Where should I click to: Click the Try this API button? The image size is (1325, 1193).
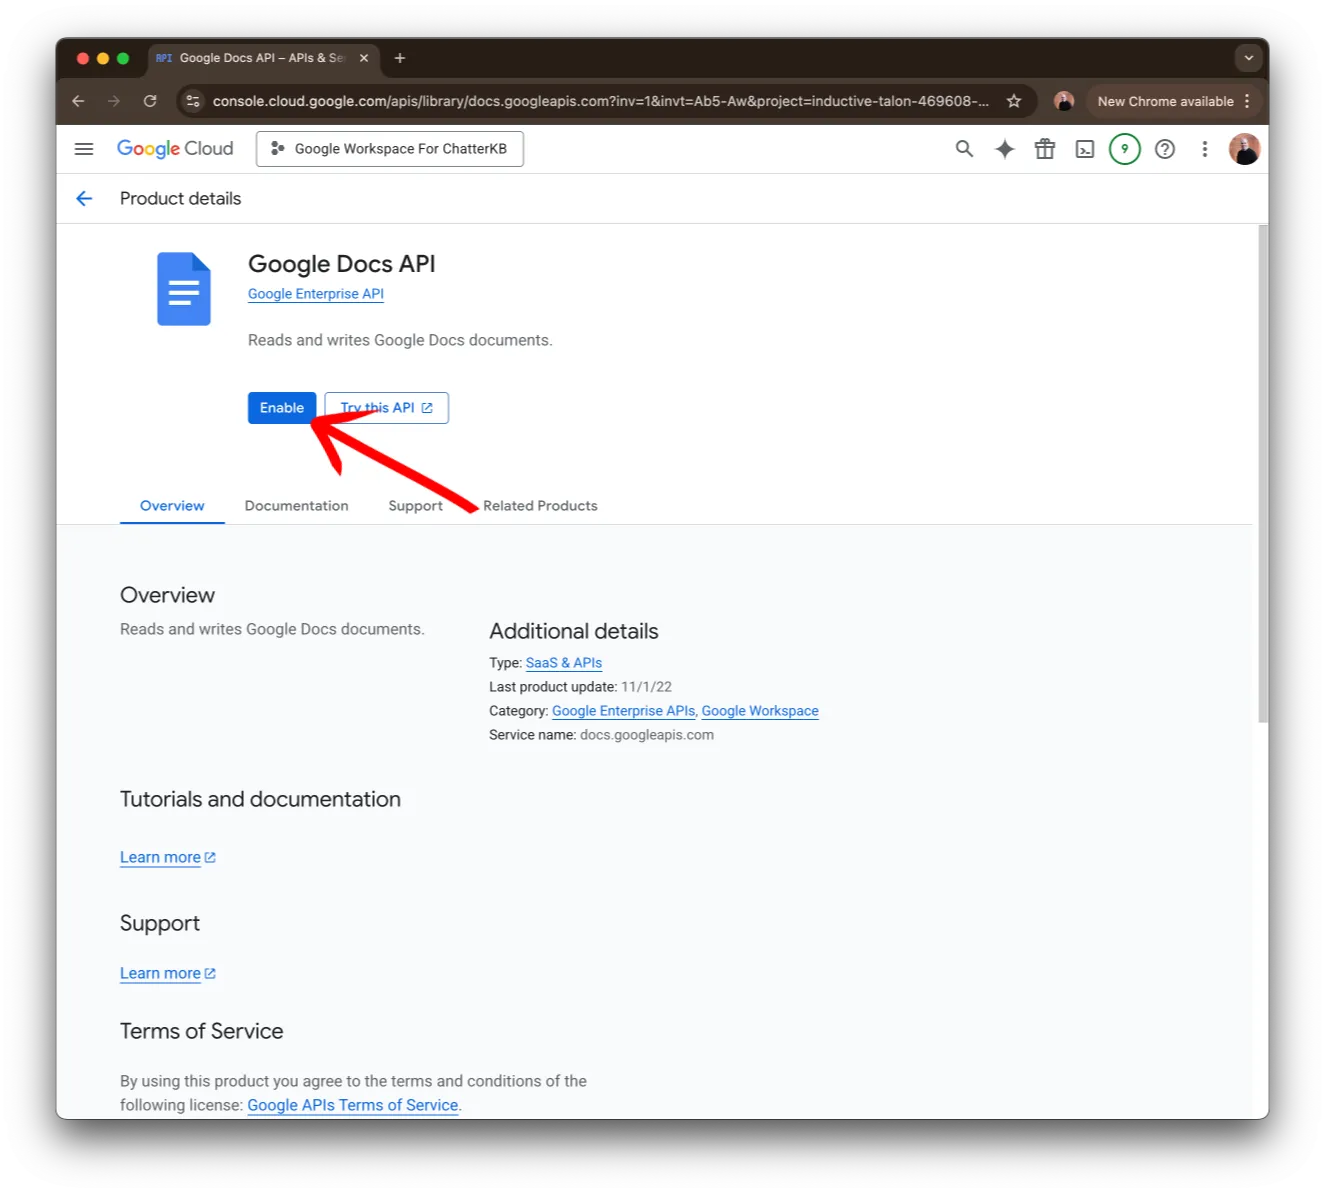tap(387, 408)
